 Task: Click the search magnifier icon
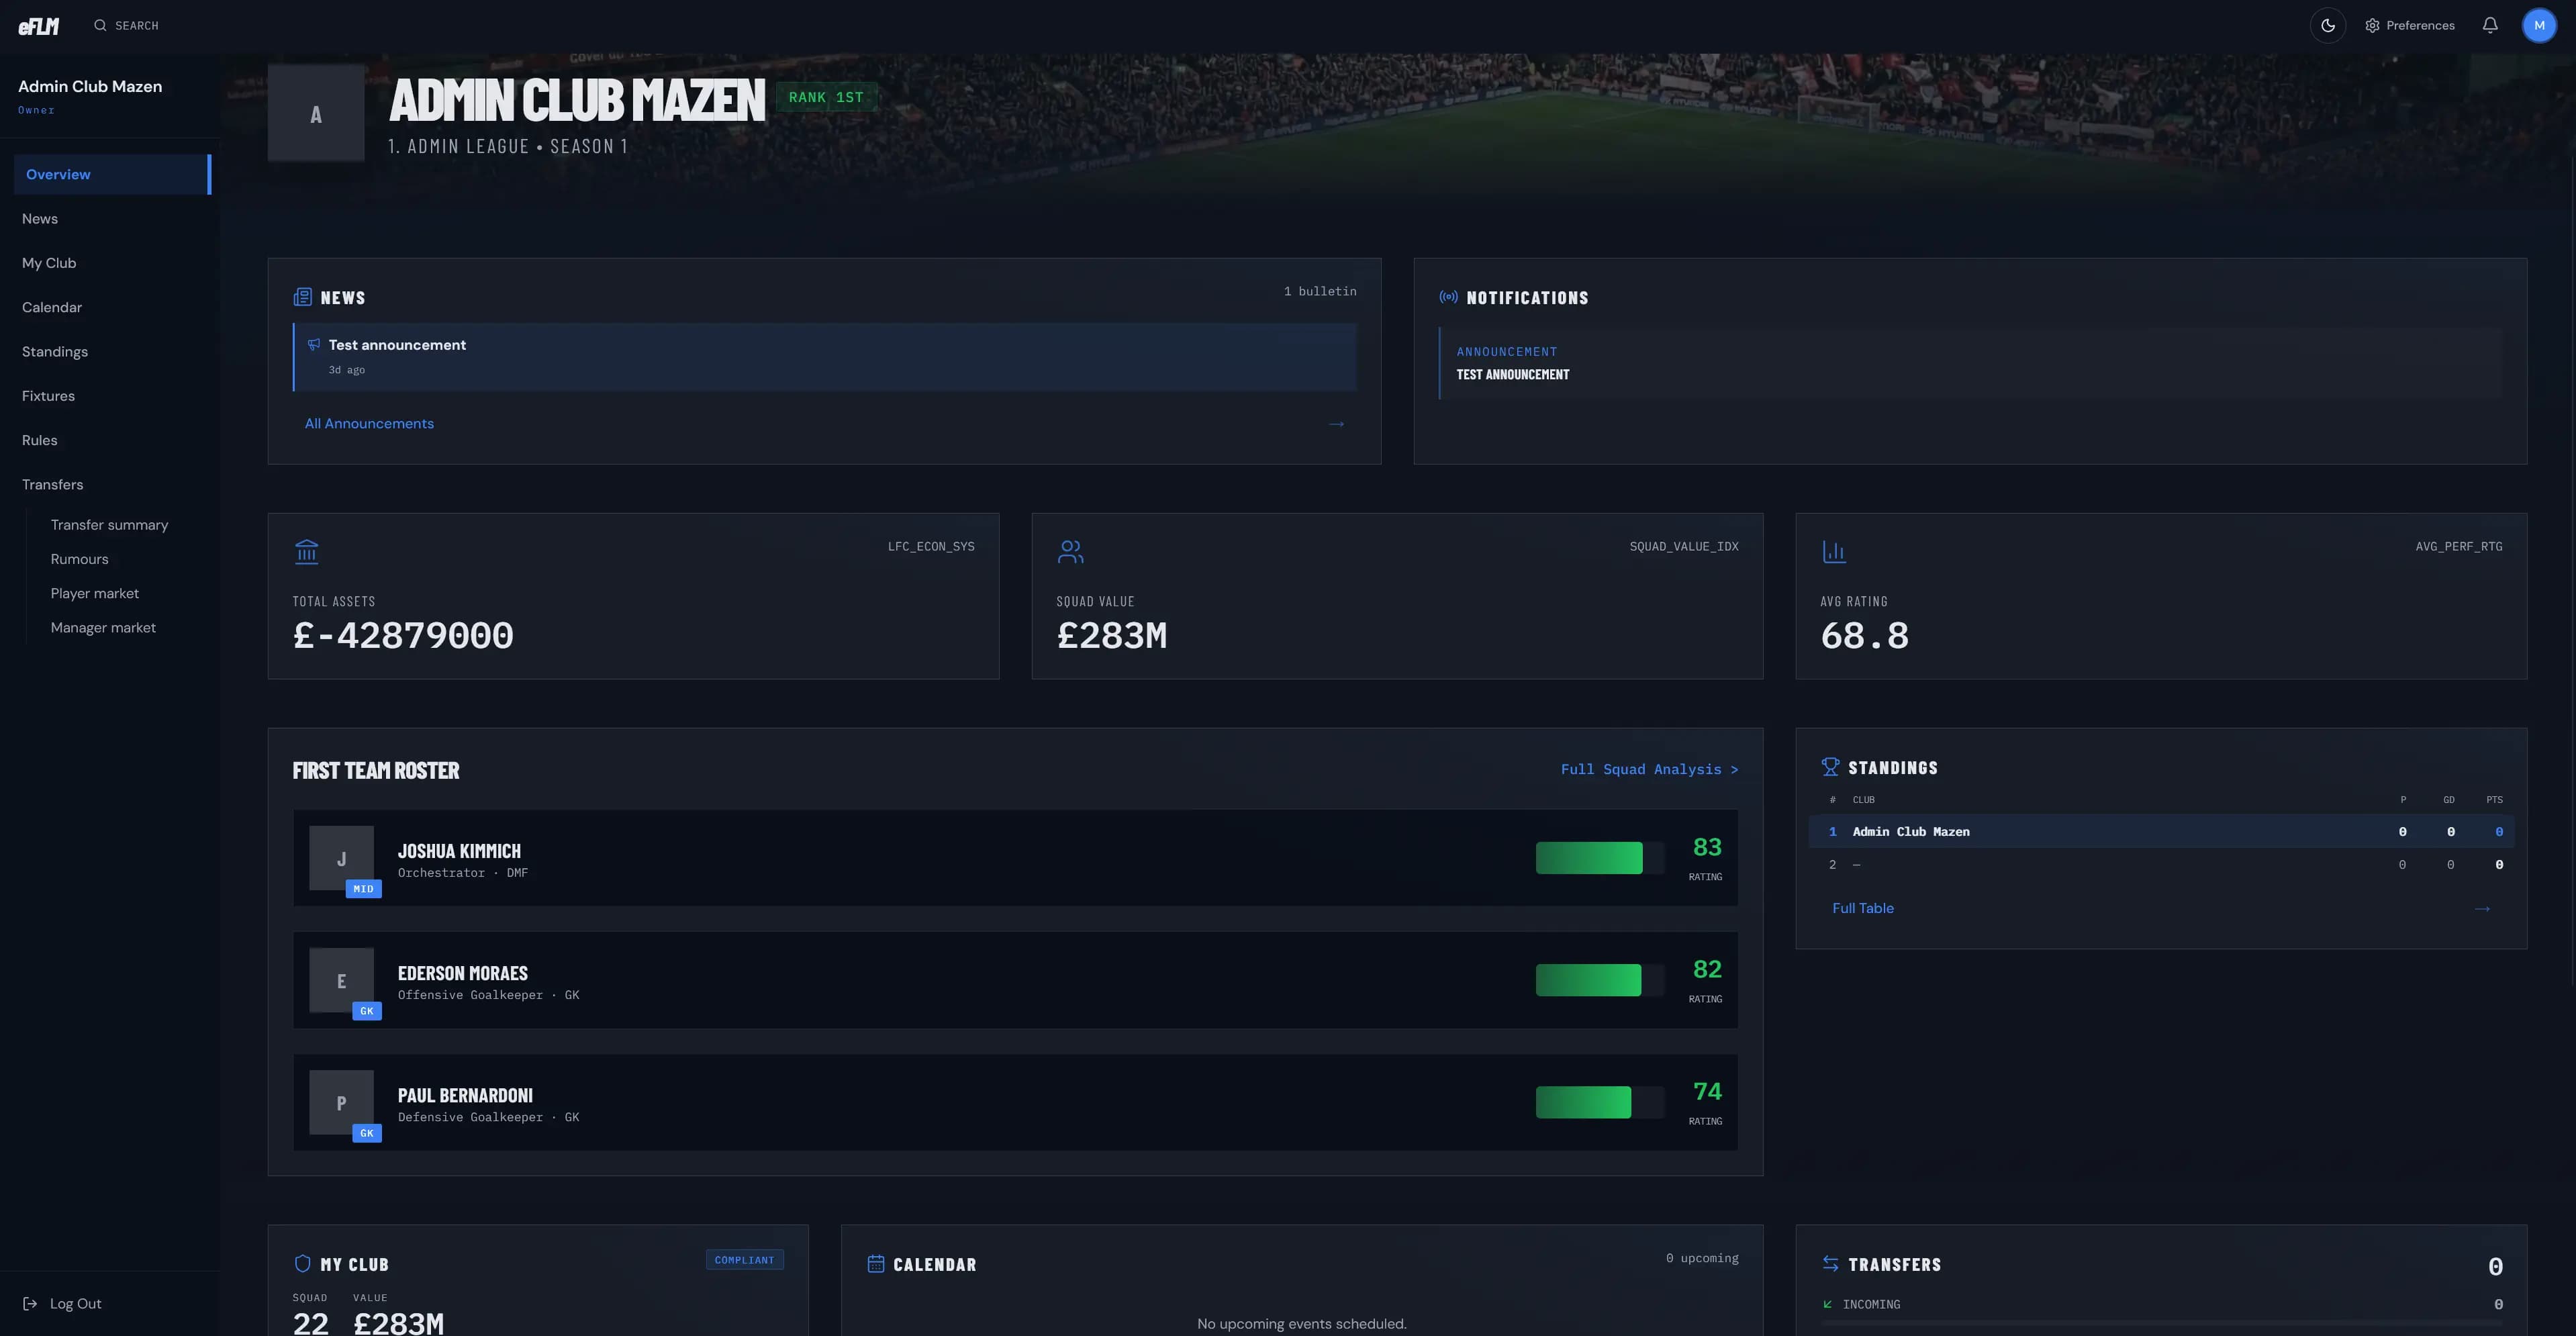(100, 26)
